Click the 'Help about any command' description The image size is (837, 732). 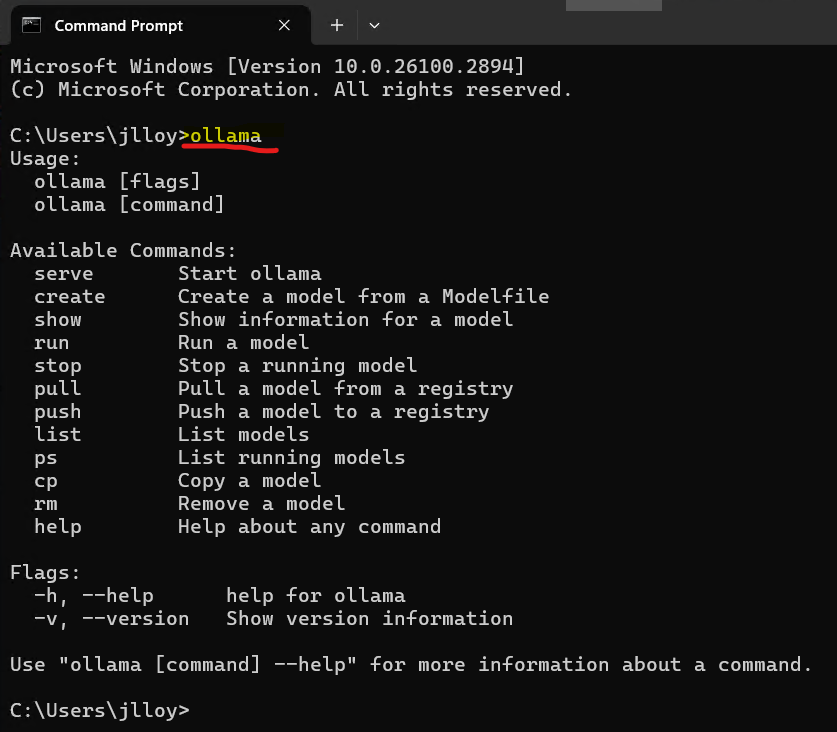[310, 527]
